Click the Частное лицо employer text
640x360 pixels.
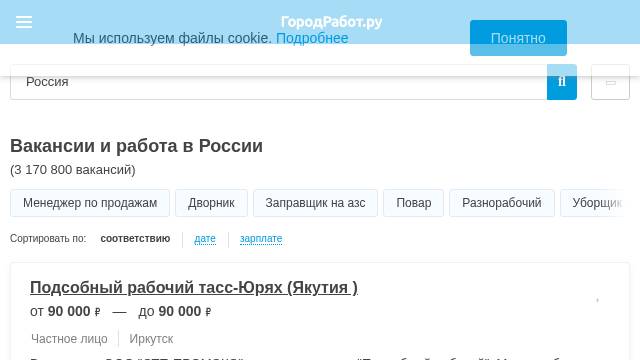coord(69,339)
